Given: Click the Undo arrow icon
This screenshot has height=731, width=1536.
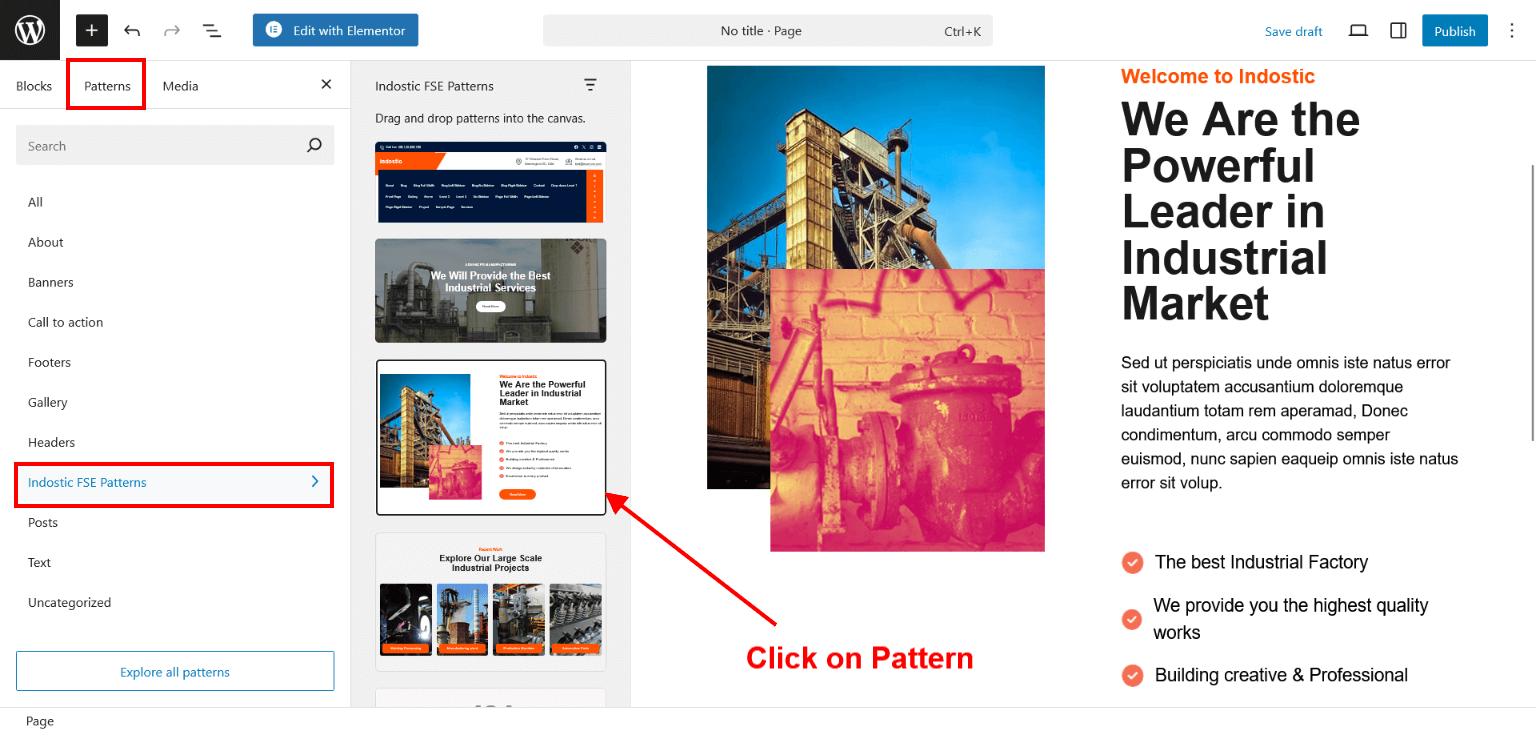Looking at the screenshot, I should click(x=132, y=30).
